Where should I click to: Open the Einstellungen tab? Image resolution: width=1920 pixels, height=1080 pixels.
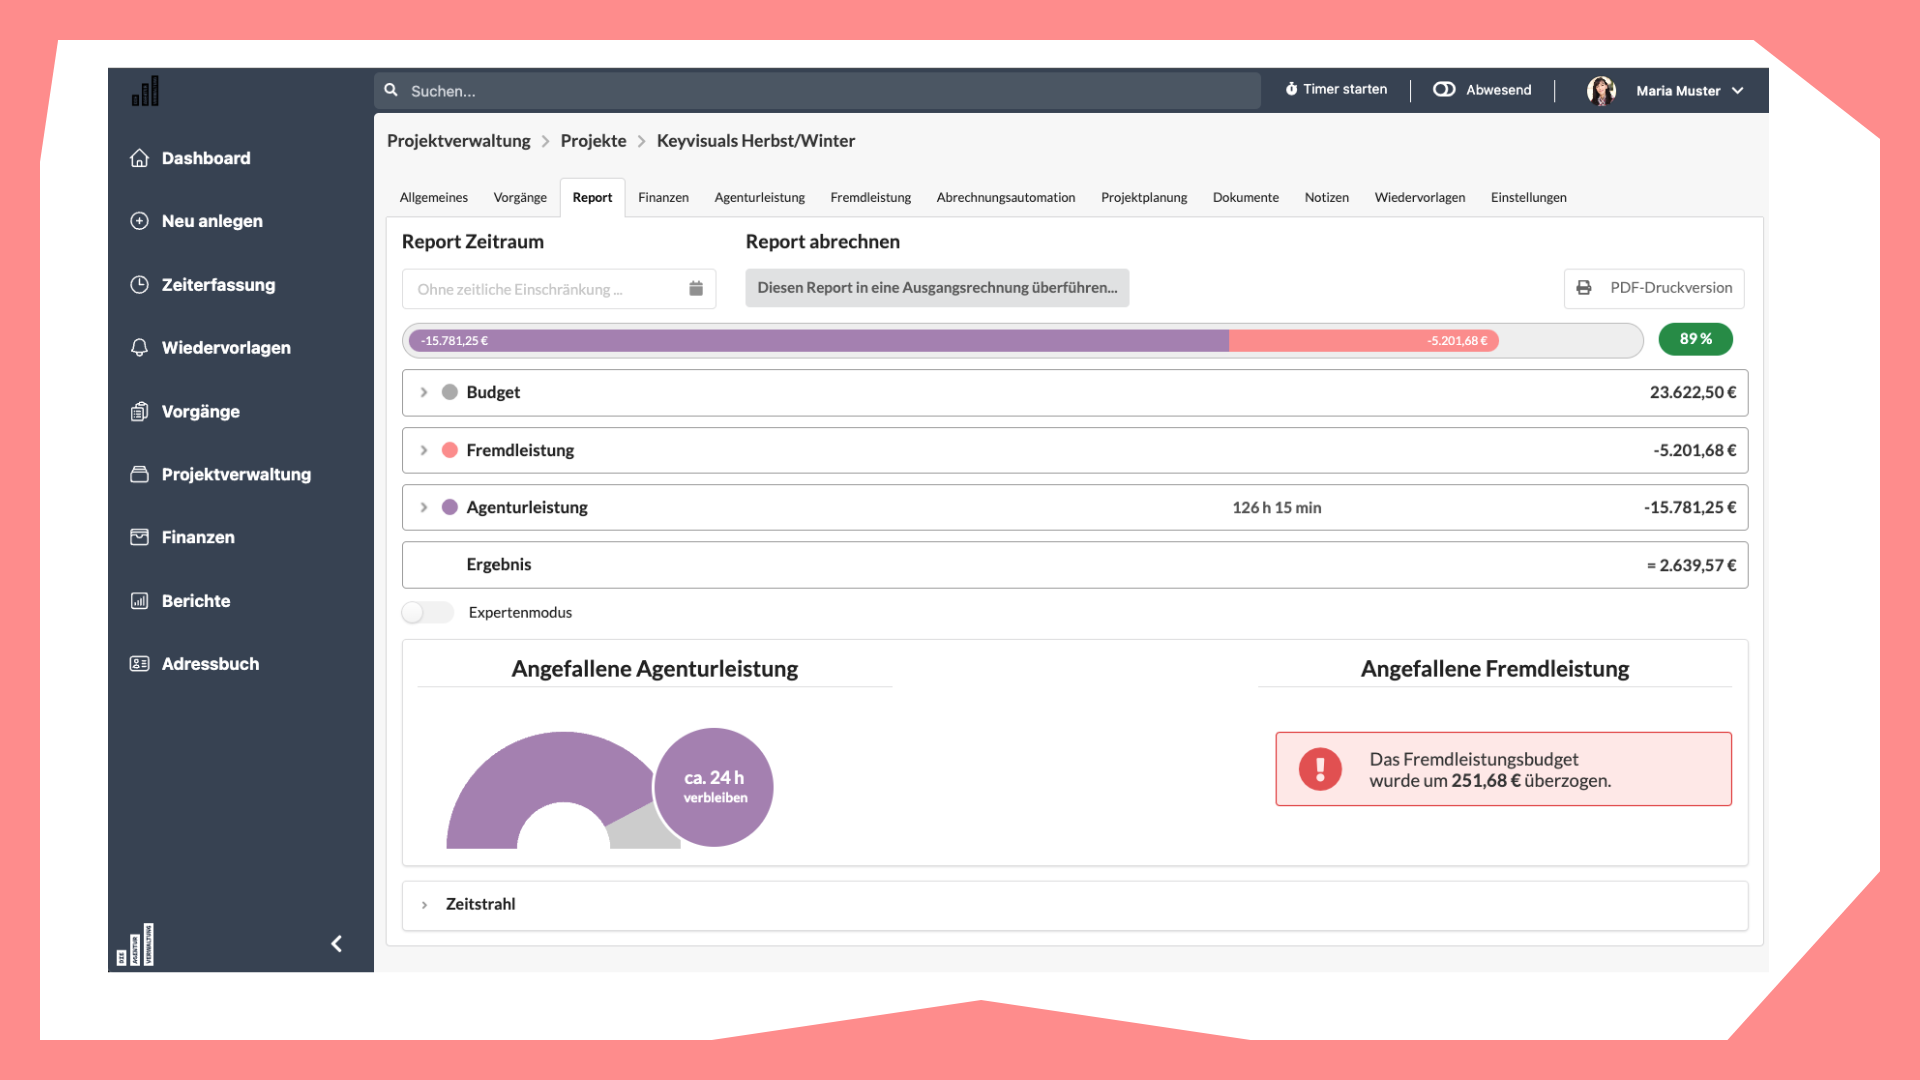coord(1529,197)
